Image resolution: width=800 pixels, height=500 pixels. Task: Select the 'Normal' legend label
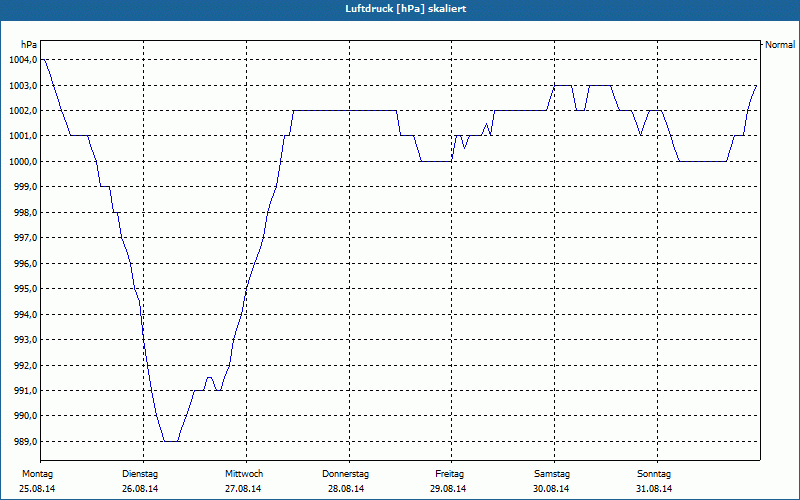tap(780, 45)
